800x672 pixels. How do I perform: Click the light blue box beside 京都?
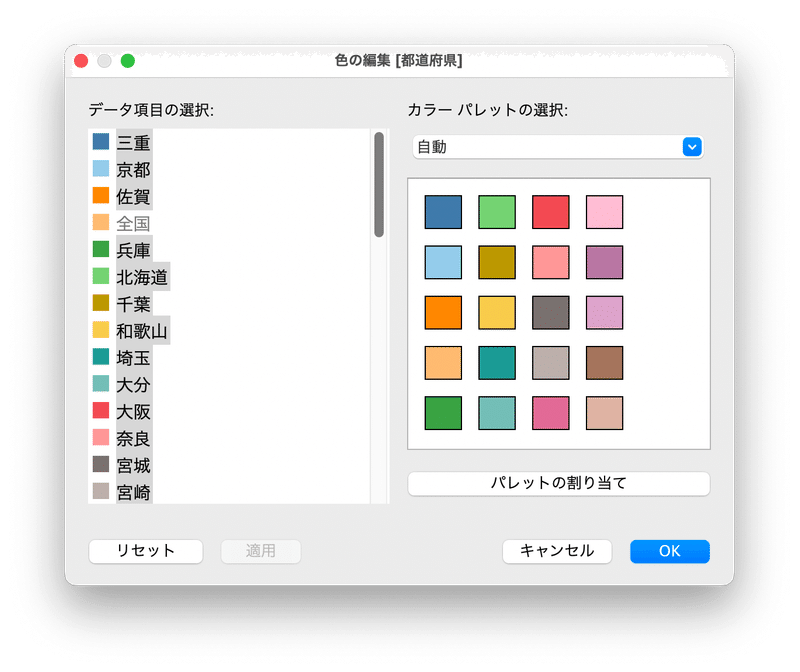[101, 168]
